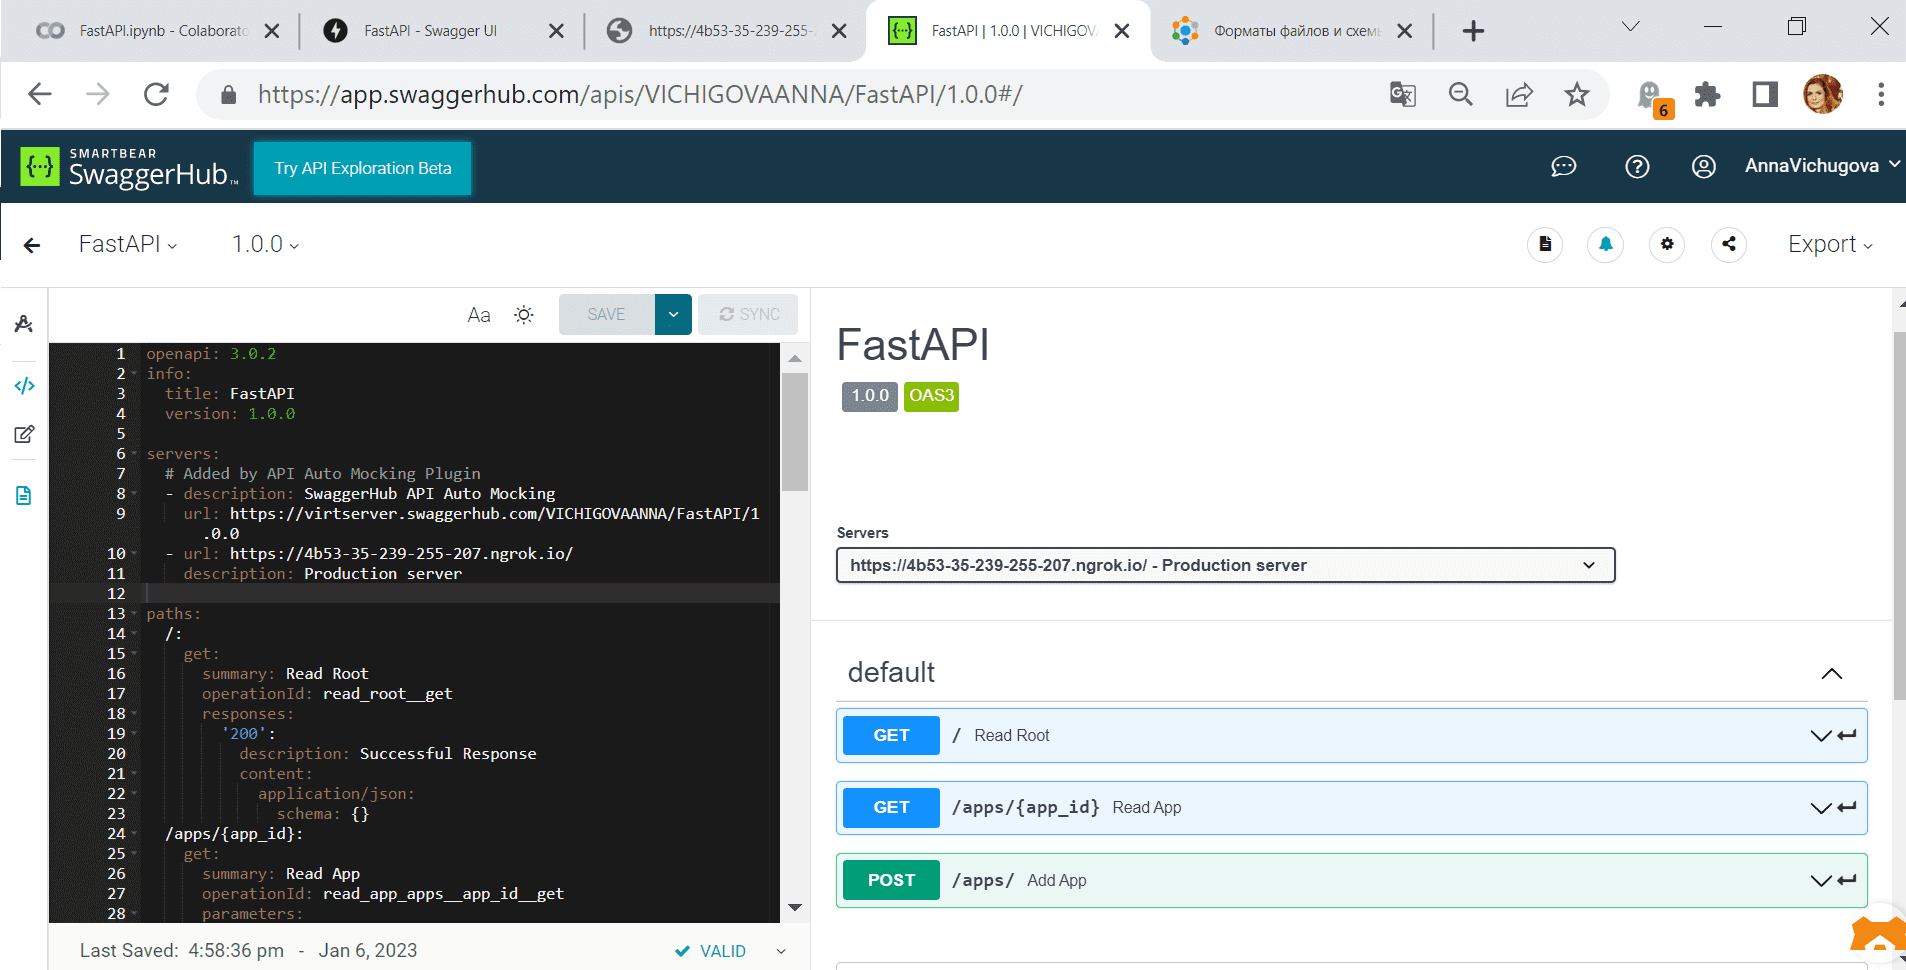Image resolution: width=1906 pixels, height=970 pixels.
Task: Open the hierarchy navigation icon in sidebar
Action: point(24,323)
